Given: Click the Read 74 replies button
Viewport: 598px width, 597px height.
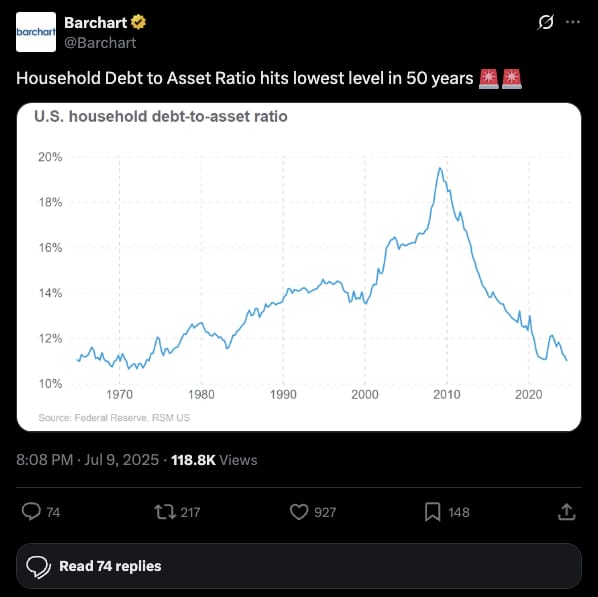Looking at the screenshot, I should click(299, 566).
